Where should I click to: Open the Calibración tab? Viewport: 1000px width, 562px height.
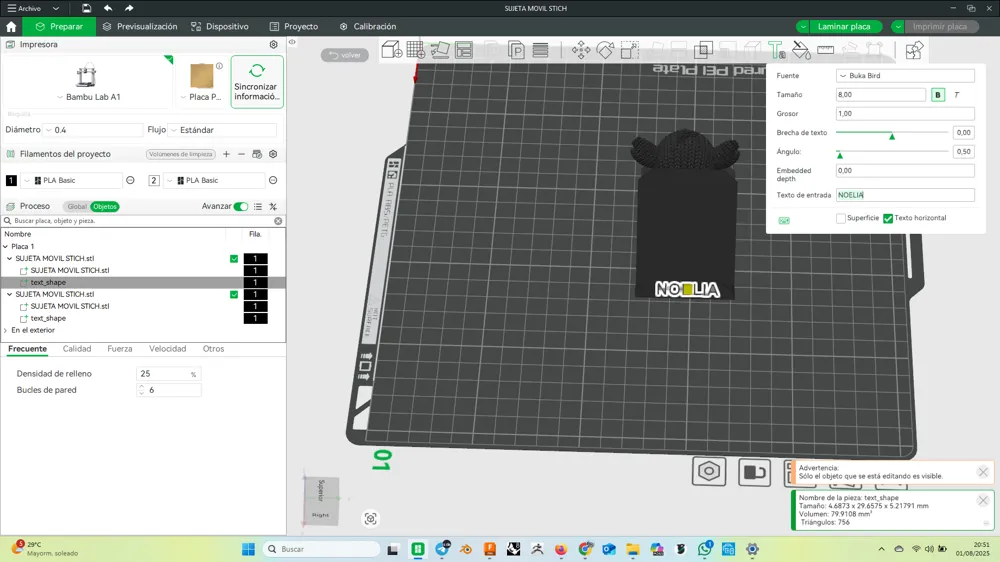(368, 27)
